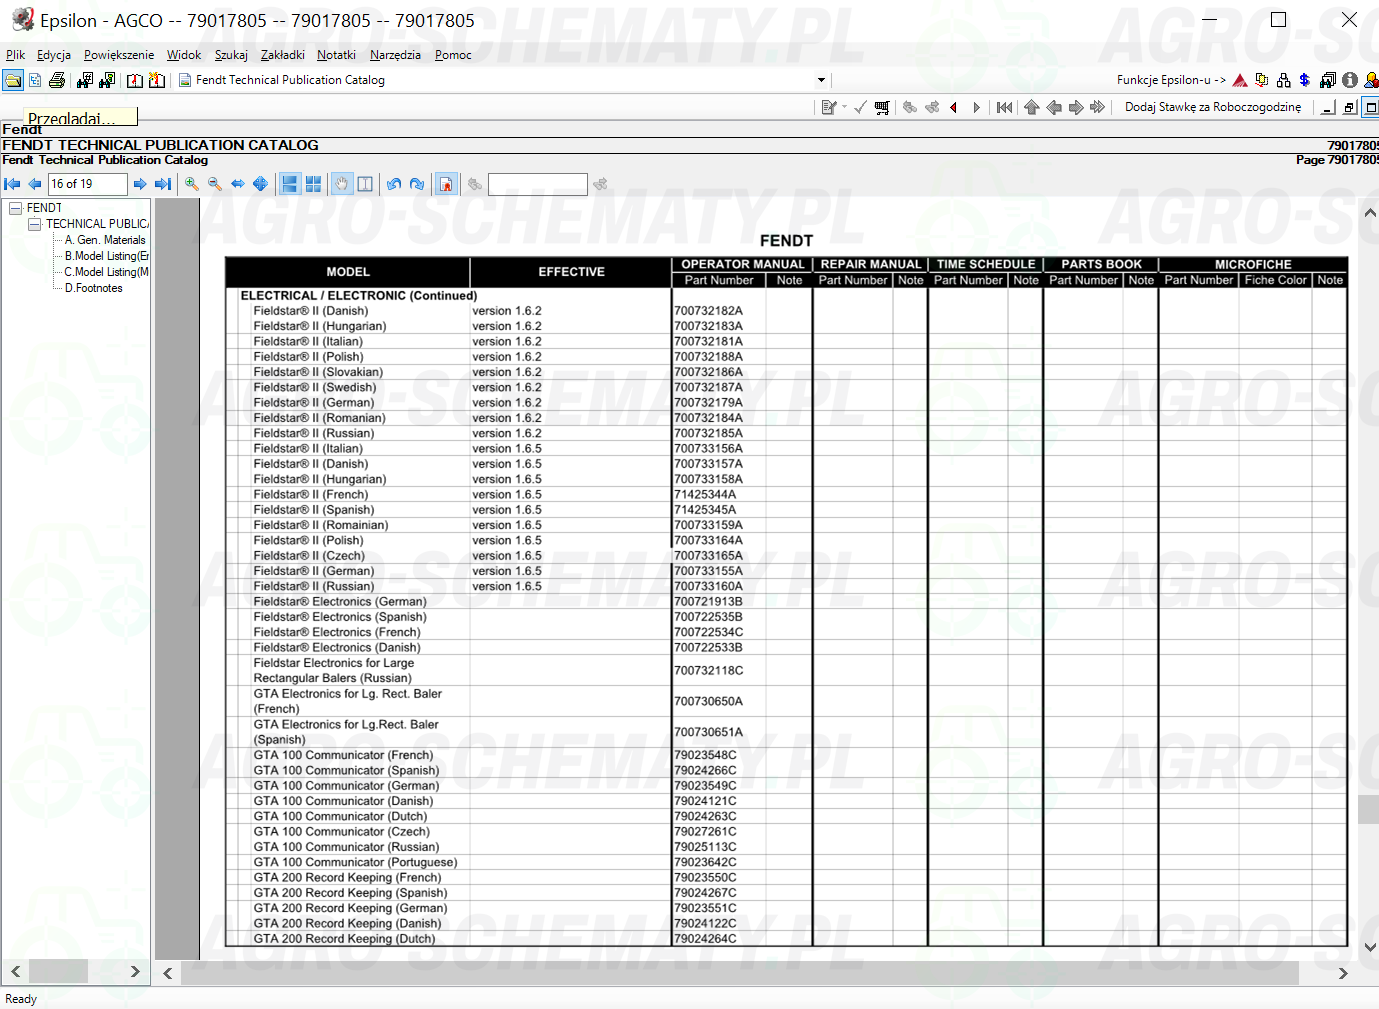Open the shopping cart icon
1379x1009 pixels.
[x=882, y=107]
